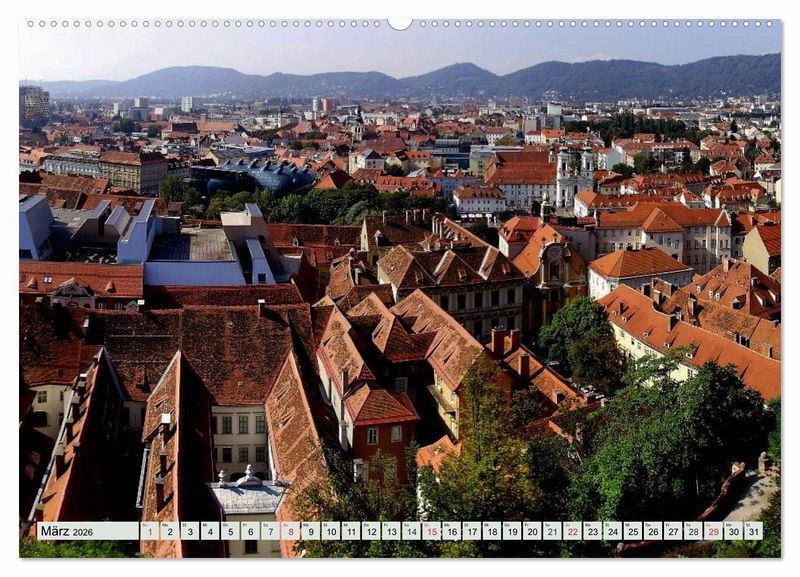Select day 7 in the calendar strip
Screen dimensions: 800x577
point(270,531)
